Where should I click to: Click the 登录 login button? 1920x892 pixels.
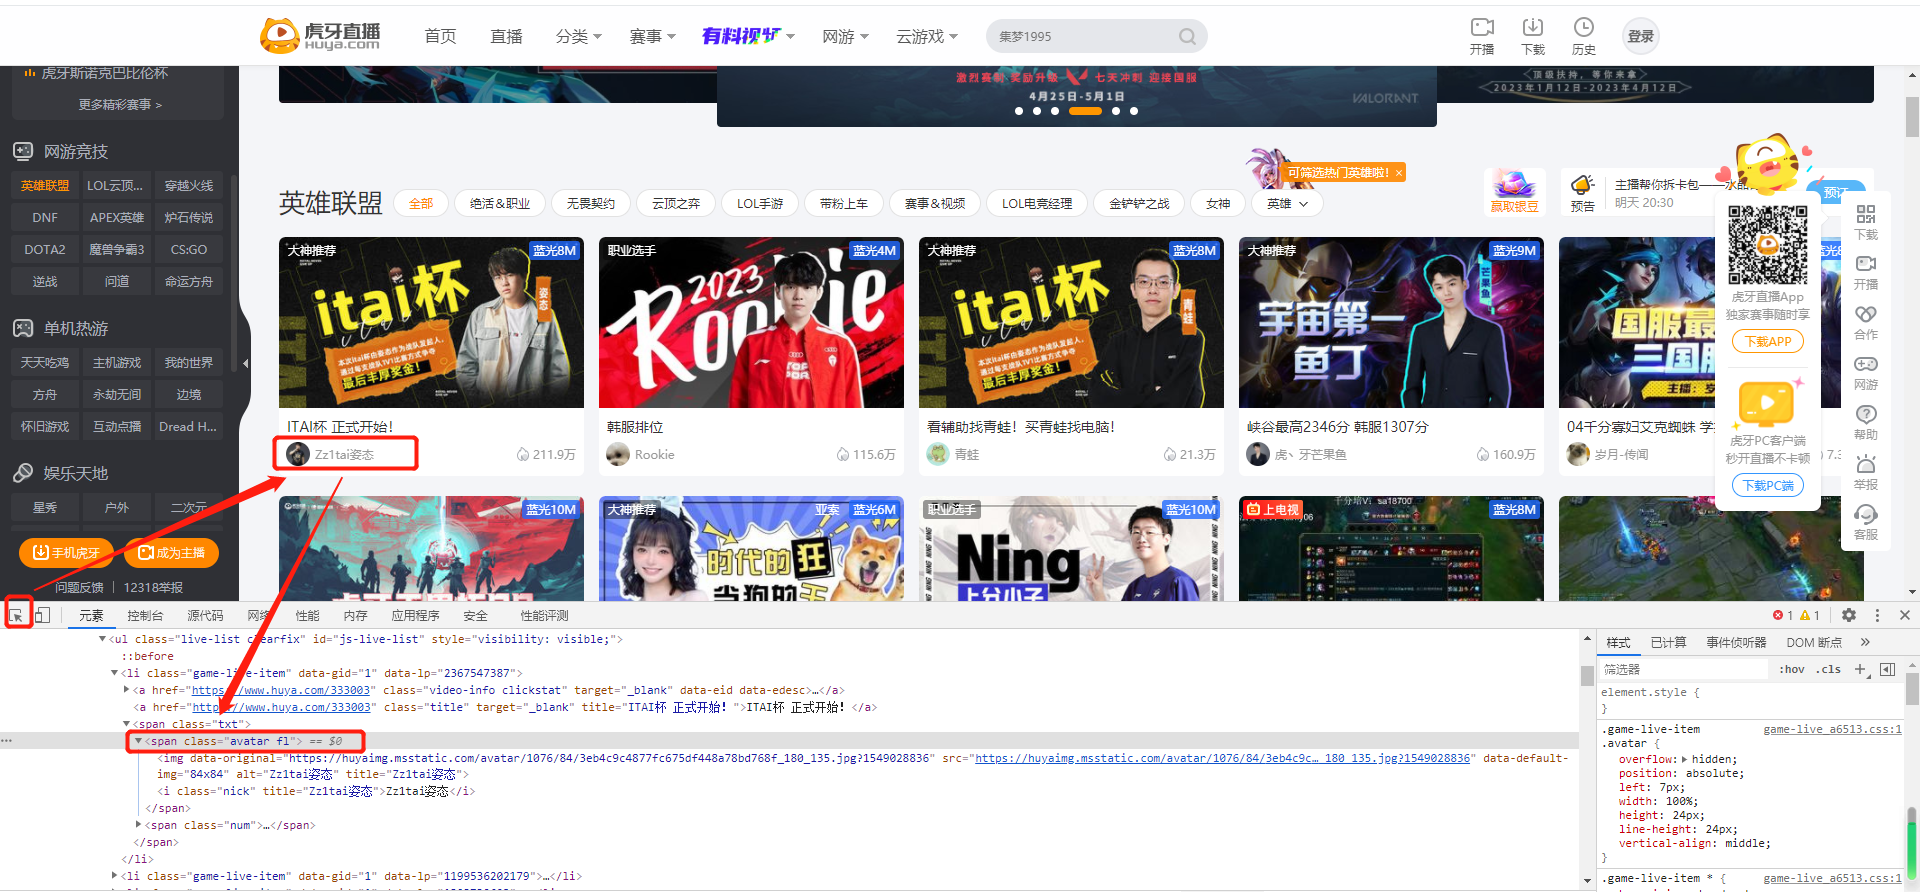pos(1640,36)
